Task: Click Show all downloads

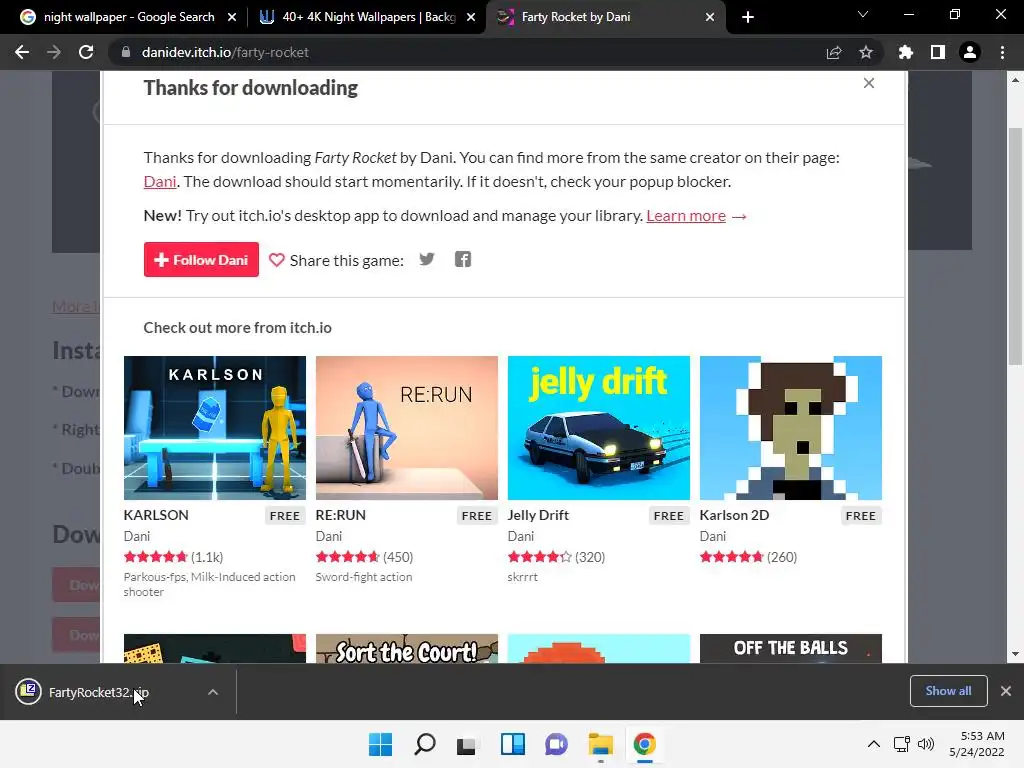Action: 948,691
